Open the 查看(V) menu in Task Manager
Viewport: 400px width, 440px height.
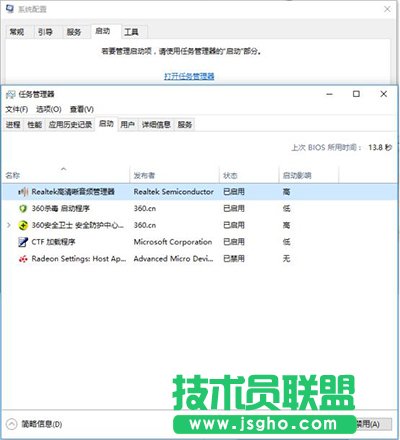coord(82,109)
